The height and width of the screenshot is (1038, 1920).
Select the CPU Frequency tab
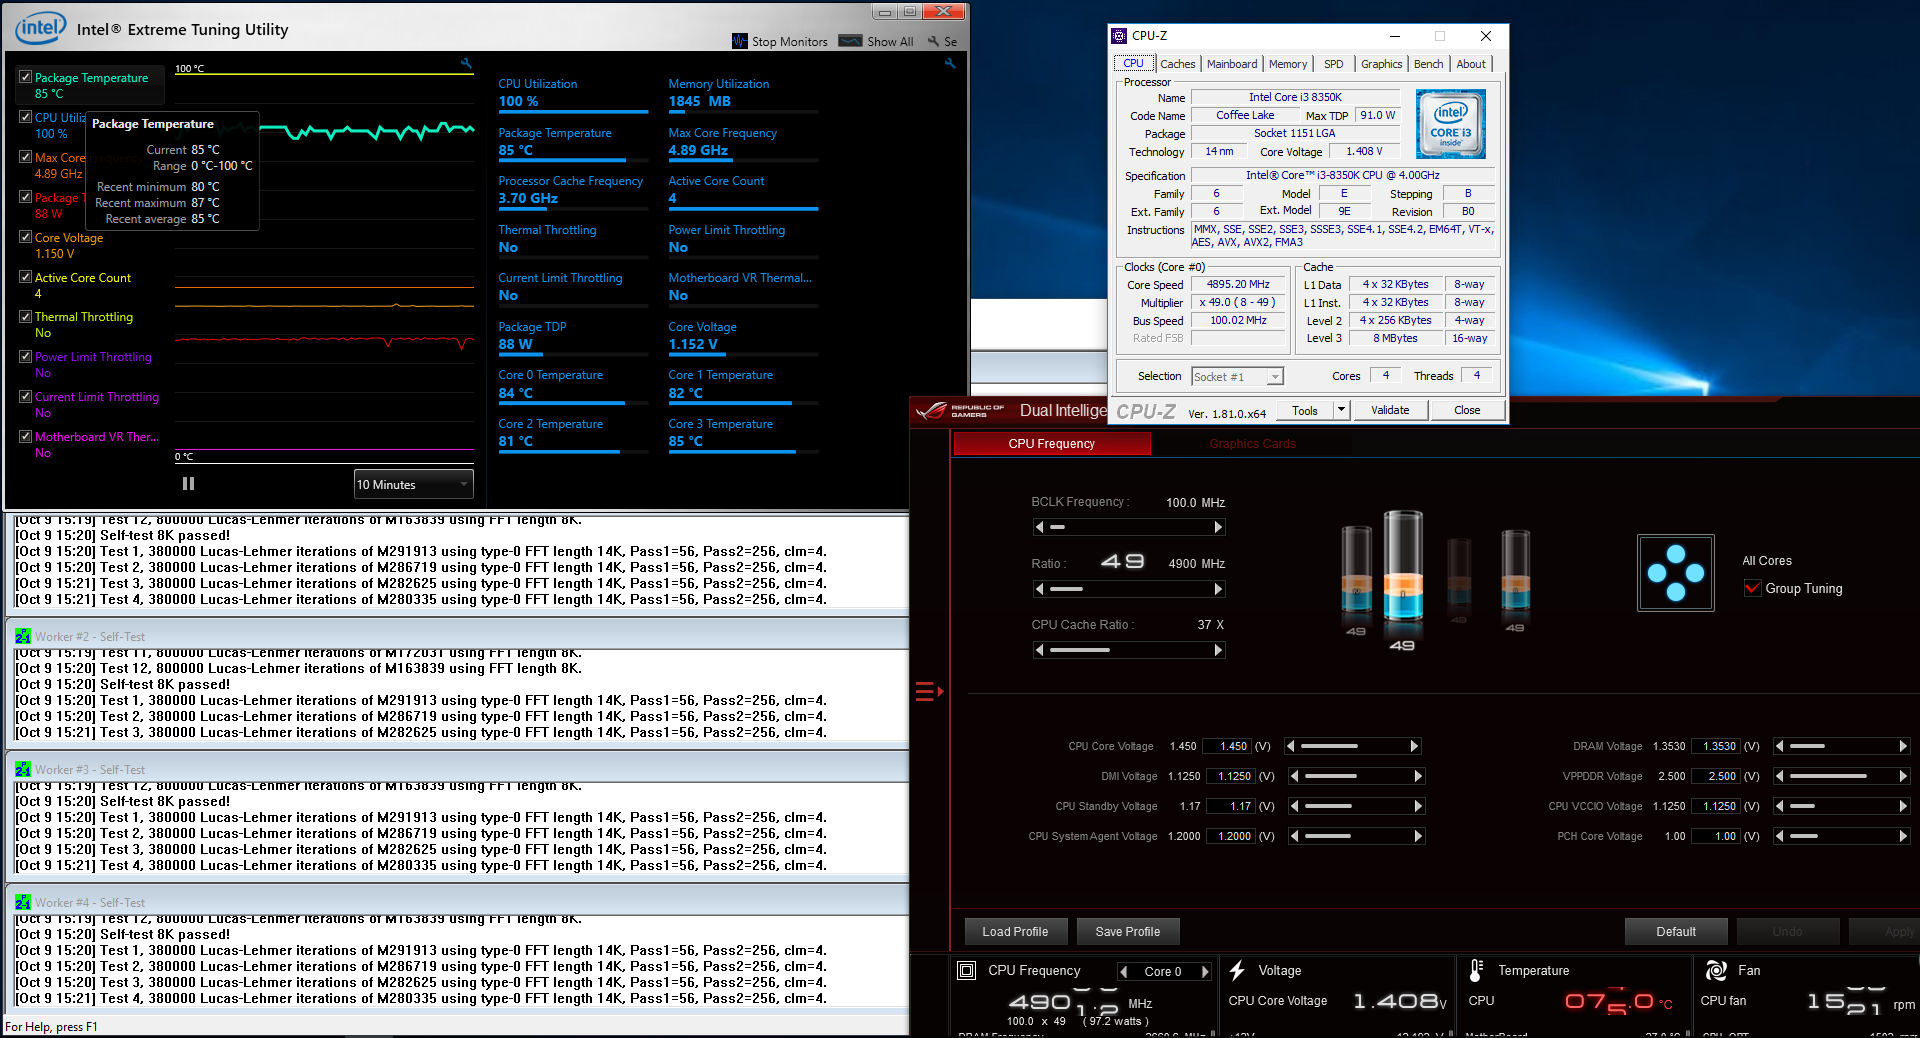click(x=1052, y=444)
